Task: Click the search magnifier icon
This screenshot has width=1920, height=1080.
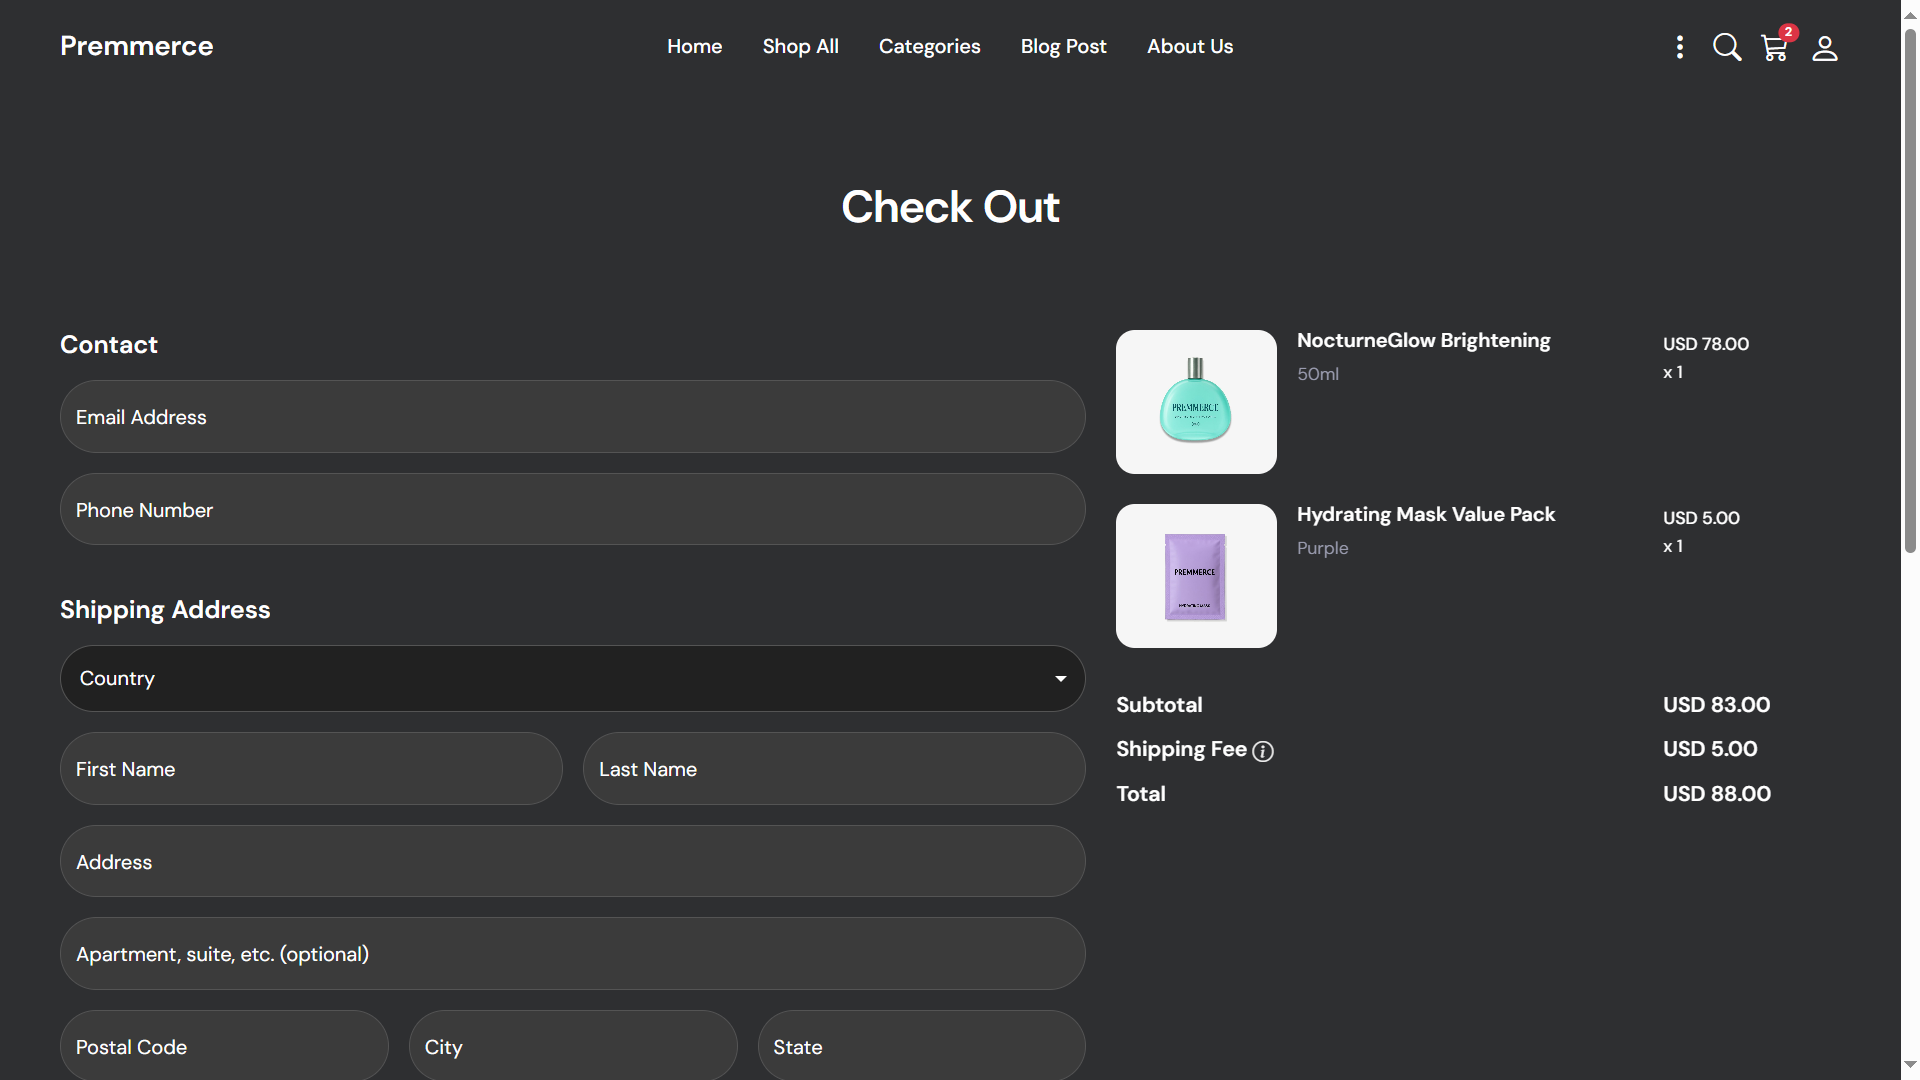Action: click(x=1727, y=47)
